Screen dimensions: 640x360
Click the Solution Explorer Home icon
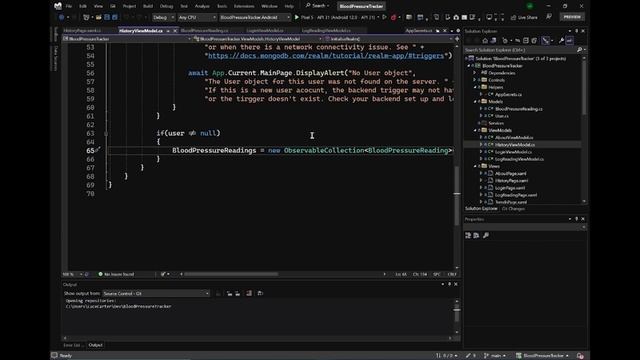(485, 40)
